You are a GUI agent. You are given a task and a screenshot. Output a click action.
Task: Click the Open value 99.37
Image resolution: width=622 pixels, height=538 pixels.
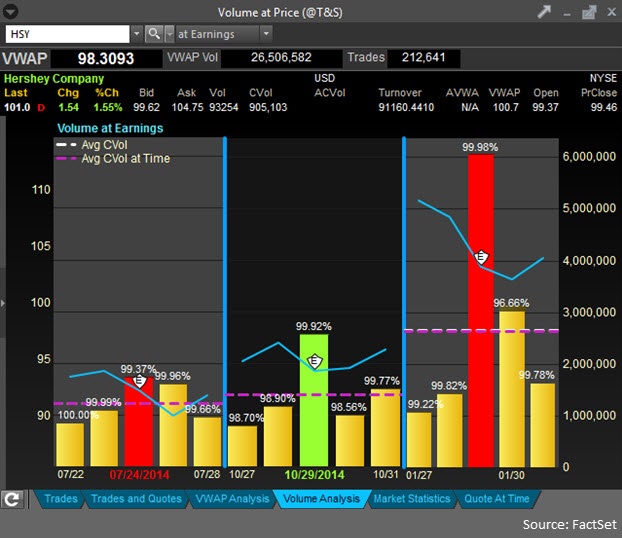(x=545, y=108)
